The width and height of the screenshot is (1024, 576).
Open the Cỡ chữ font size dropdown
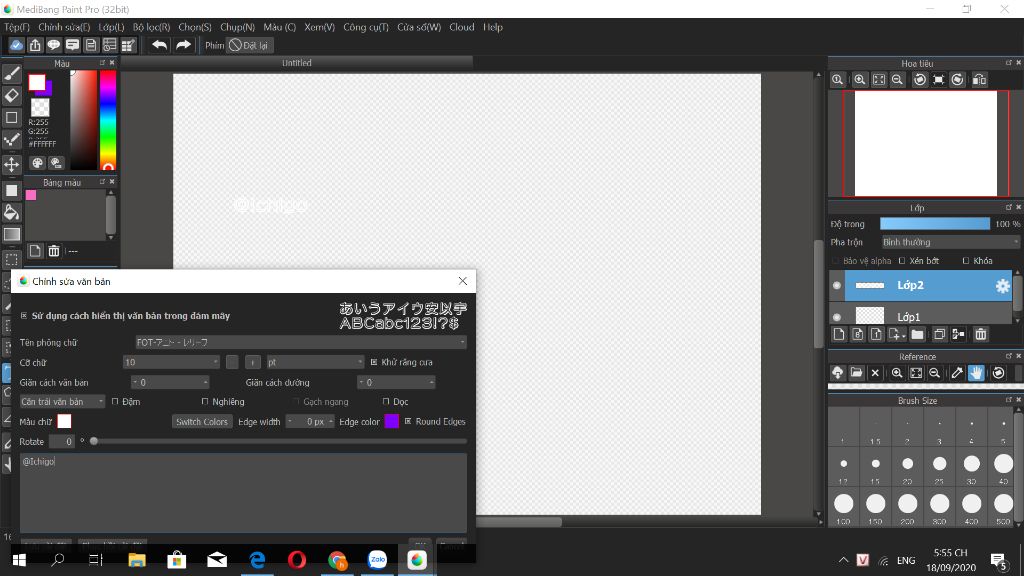point(171,362)
